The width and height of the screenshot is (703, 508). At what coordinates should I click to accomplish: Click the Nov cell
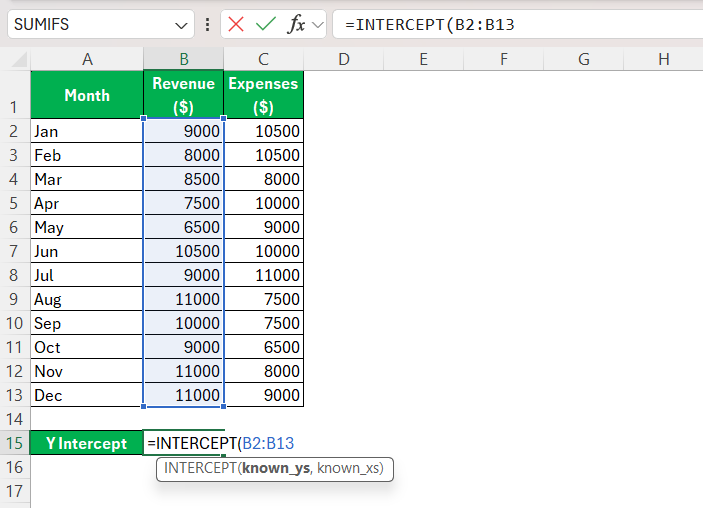(x=87, y=371)
